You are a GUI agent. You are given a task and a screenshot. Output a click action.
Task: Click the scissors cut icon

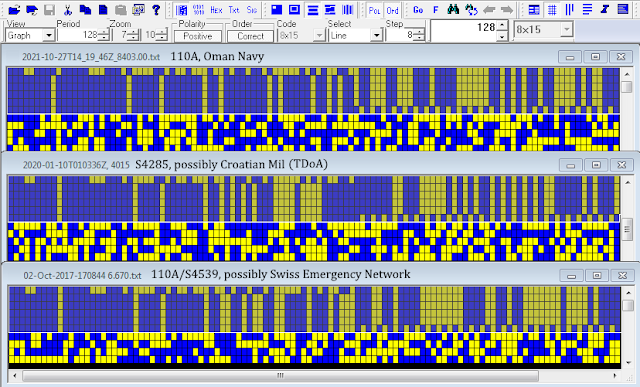pyautogui.click(x=68, y=9)
